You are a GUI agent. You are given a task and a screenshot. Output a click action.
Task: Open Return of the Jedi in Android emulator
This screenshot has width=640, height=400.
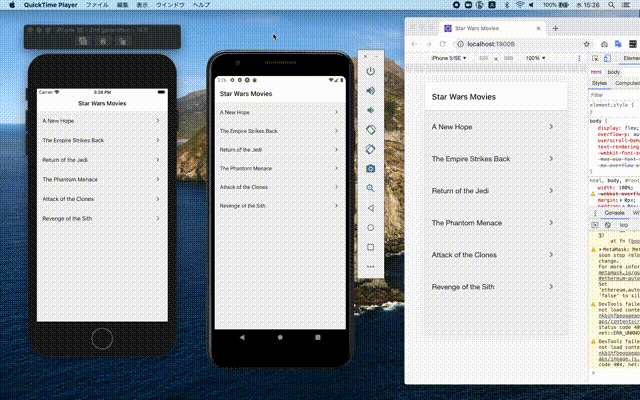[x=280, y=150]
